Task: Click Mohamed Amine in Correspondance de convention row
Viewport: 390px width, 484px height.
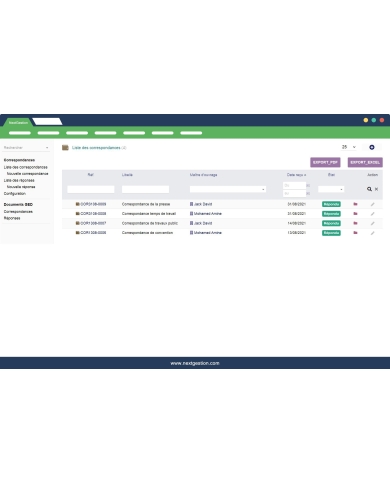Action: pos(208,233)
